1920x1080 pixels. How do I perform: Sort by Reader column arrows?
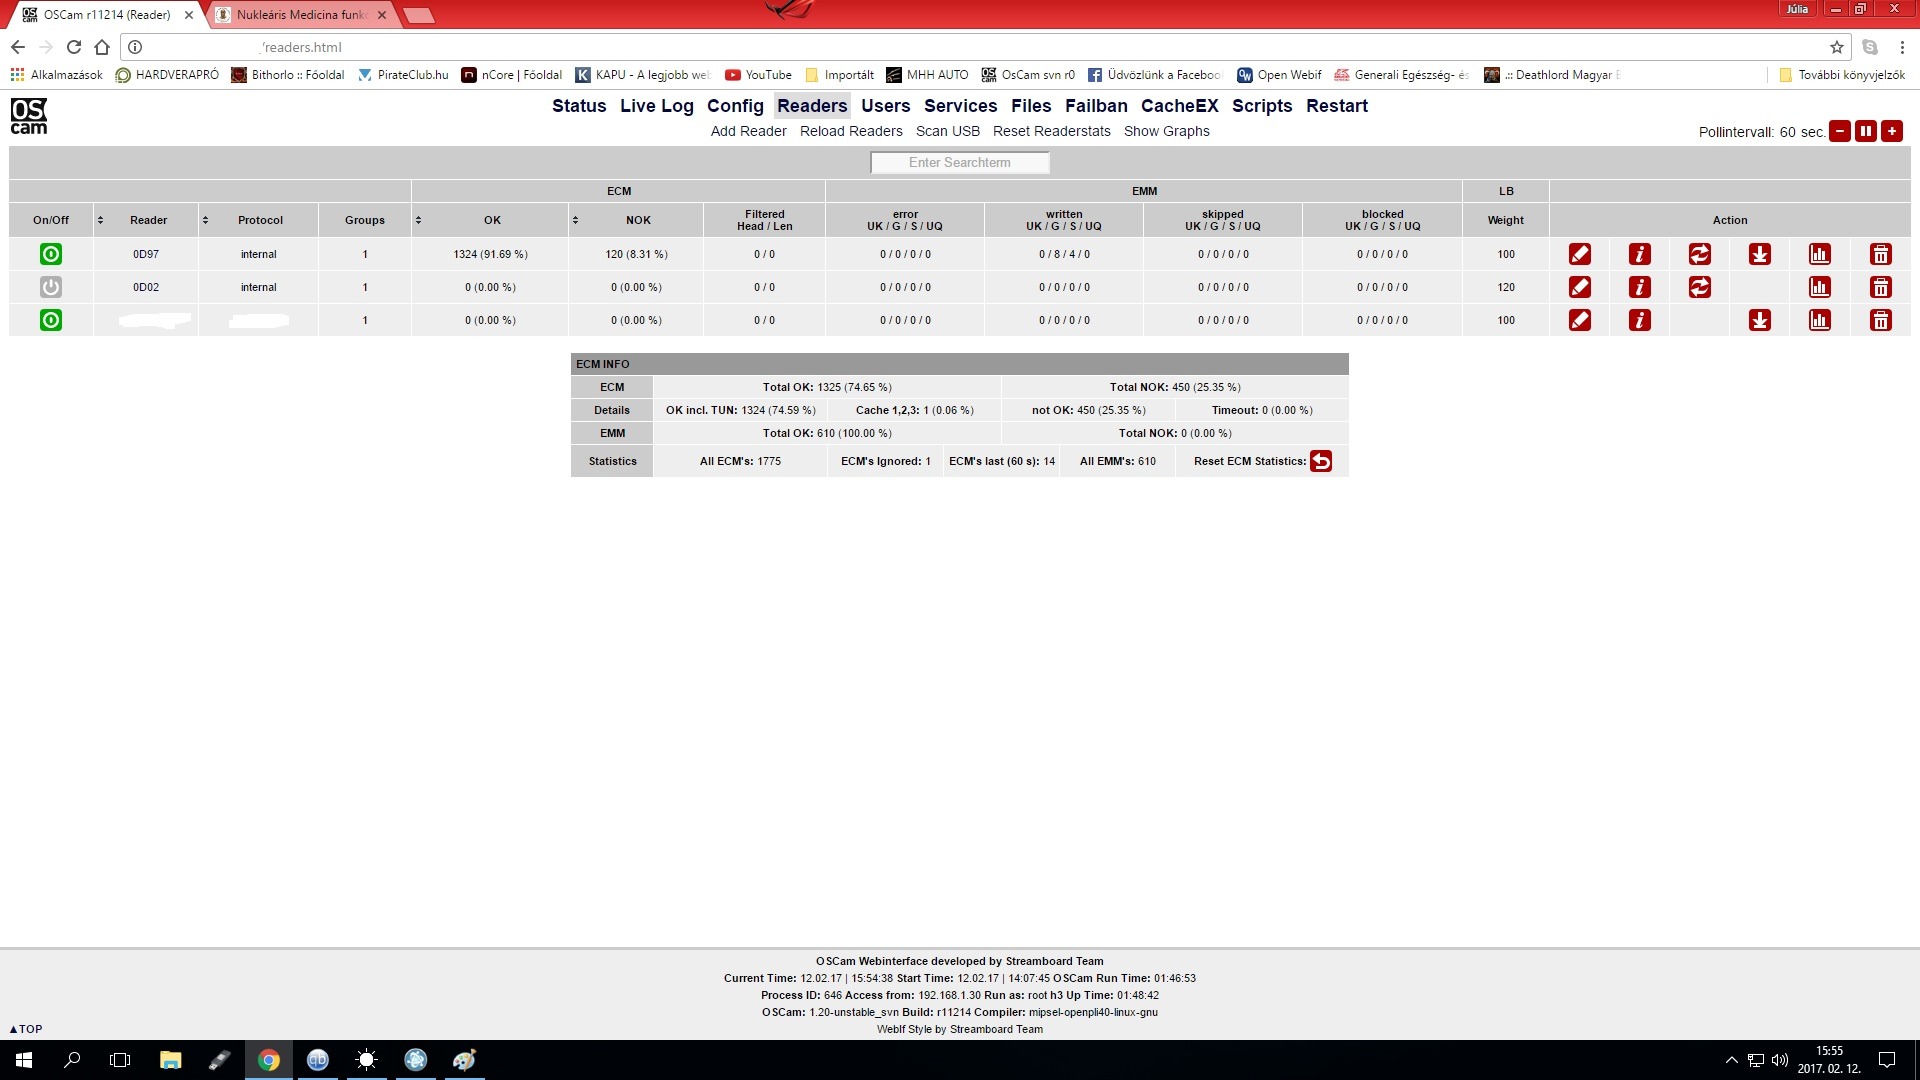tap(100, 220)
